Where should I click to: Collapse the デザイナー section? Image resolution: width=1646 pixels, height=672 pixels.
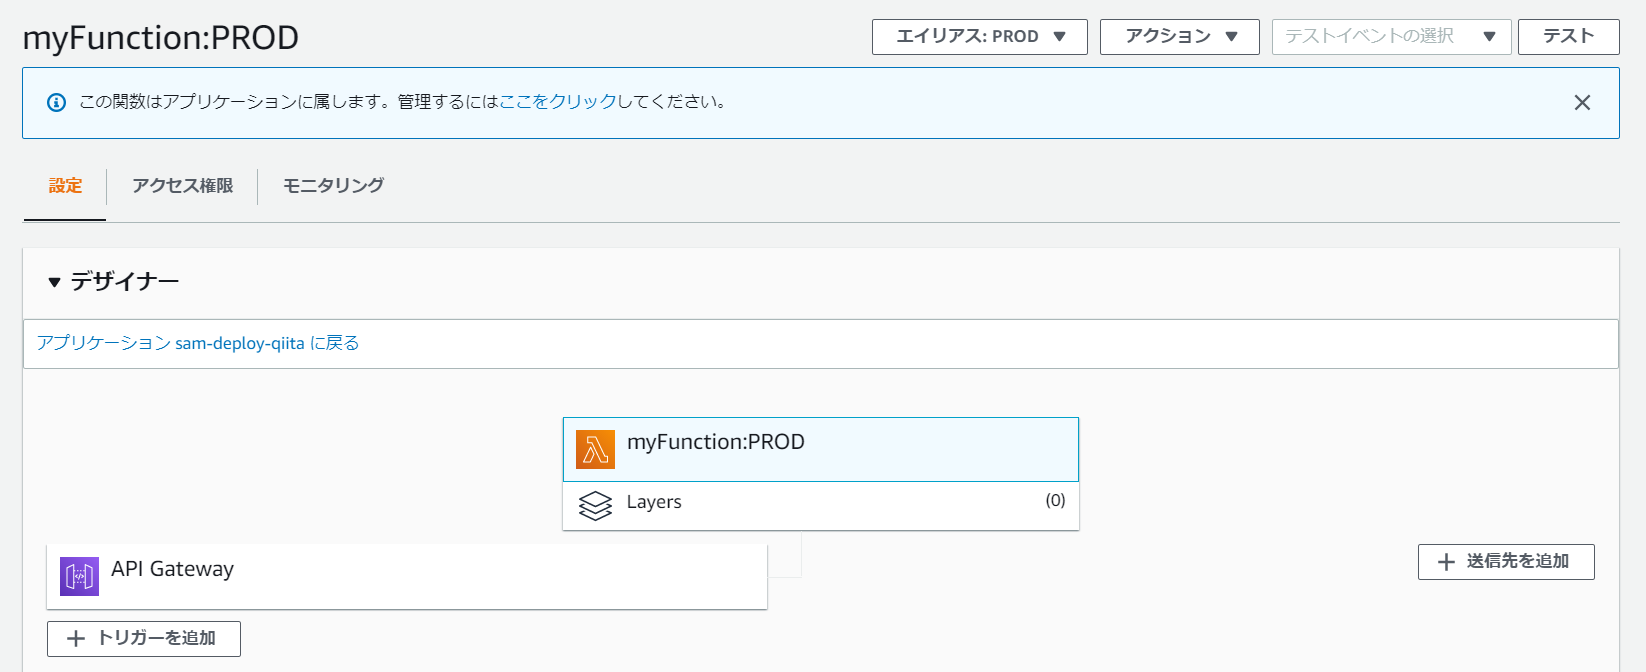click(x=55, y=282)
